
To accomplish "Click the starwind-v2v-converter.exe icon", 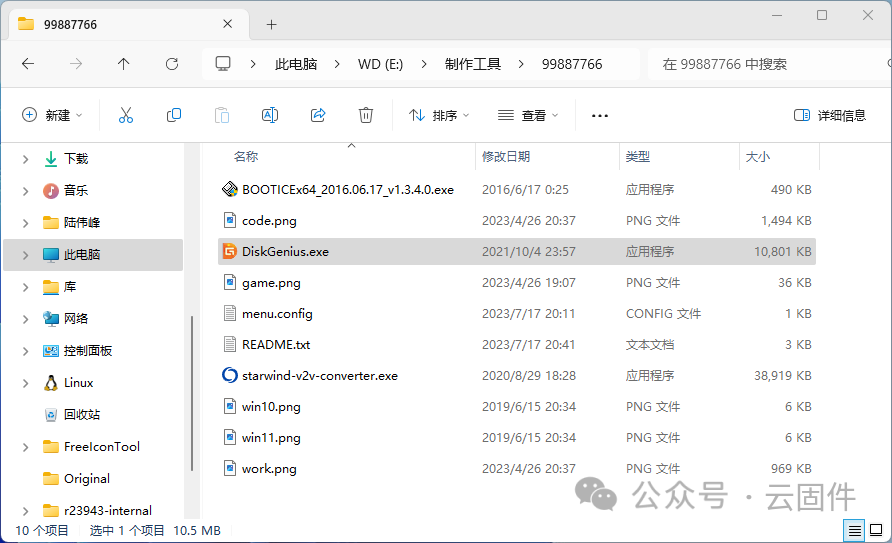I will point(230,375).
